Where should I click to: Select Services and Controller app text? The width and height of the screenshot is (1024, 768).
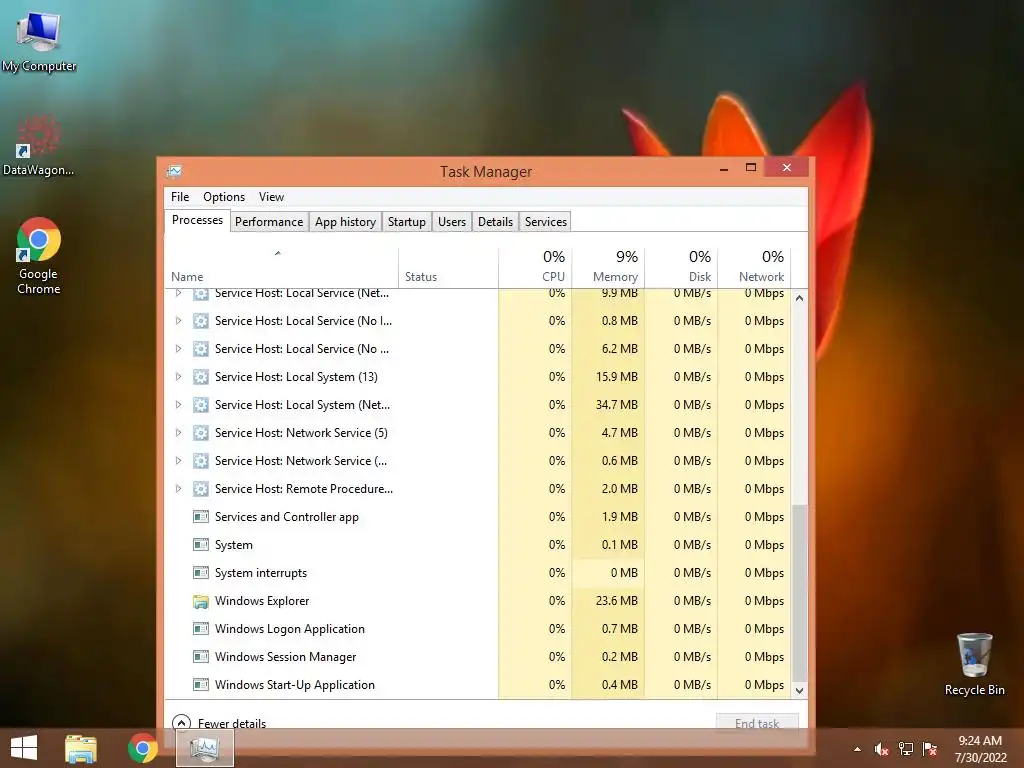(x=287, y=517)
